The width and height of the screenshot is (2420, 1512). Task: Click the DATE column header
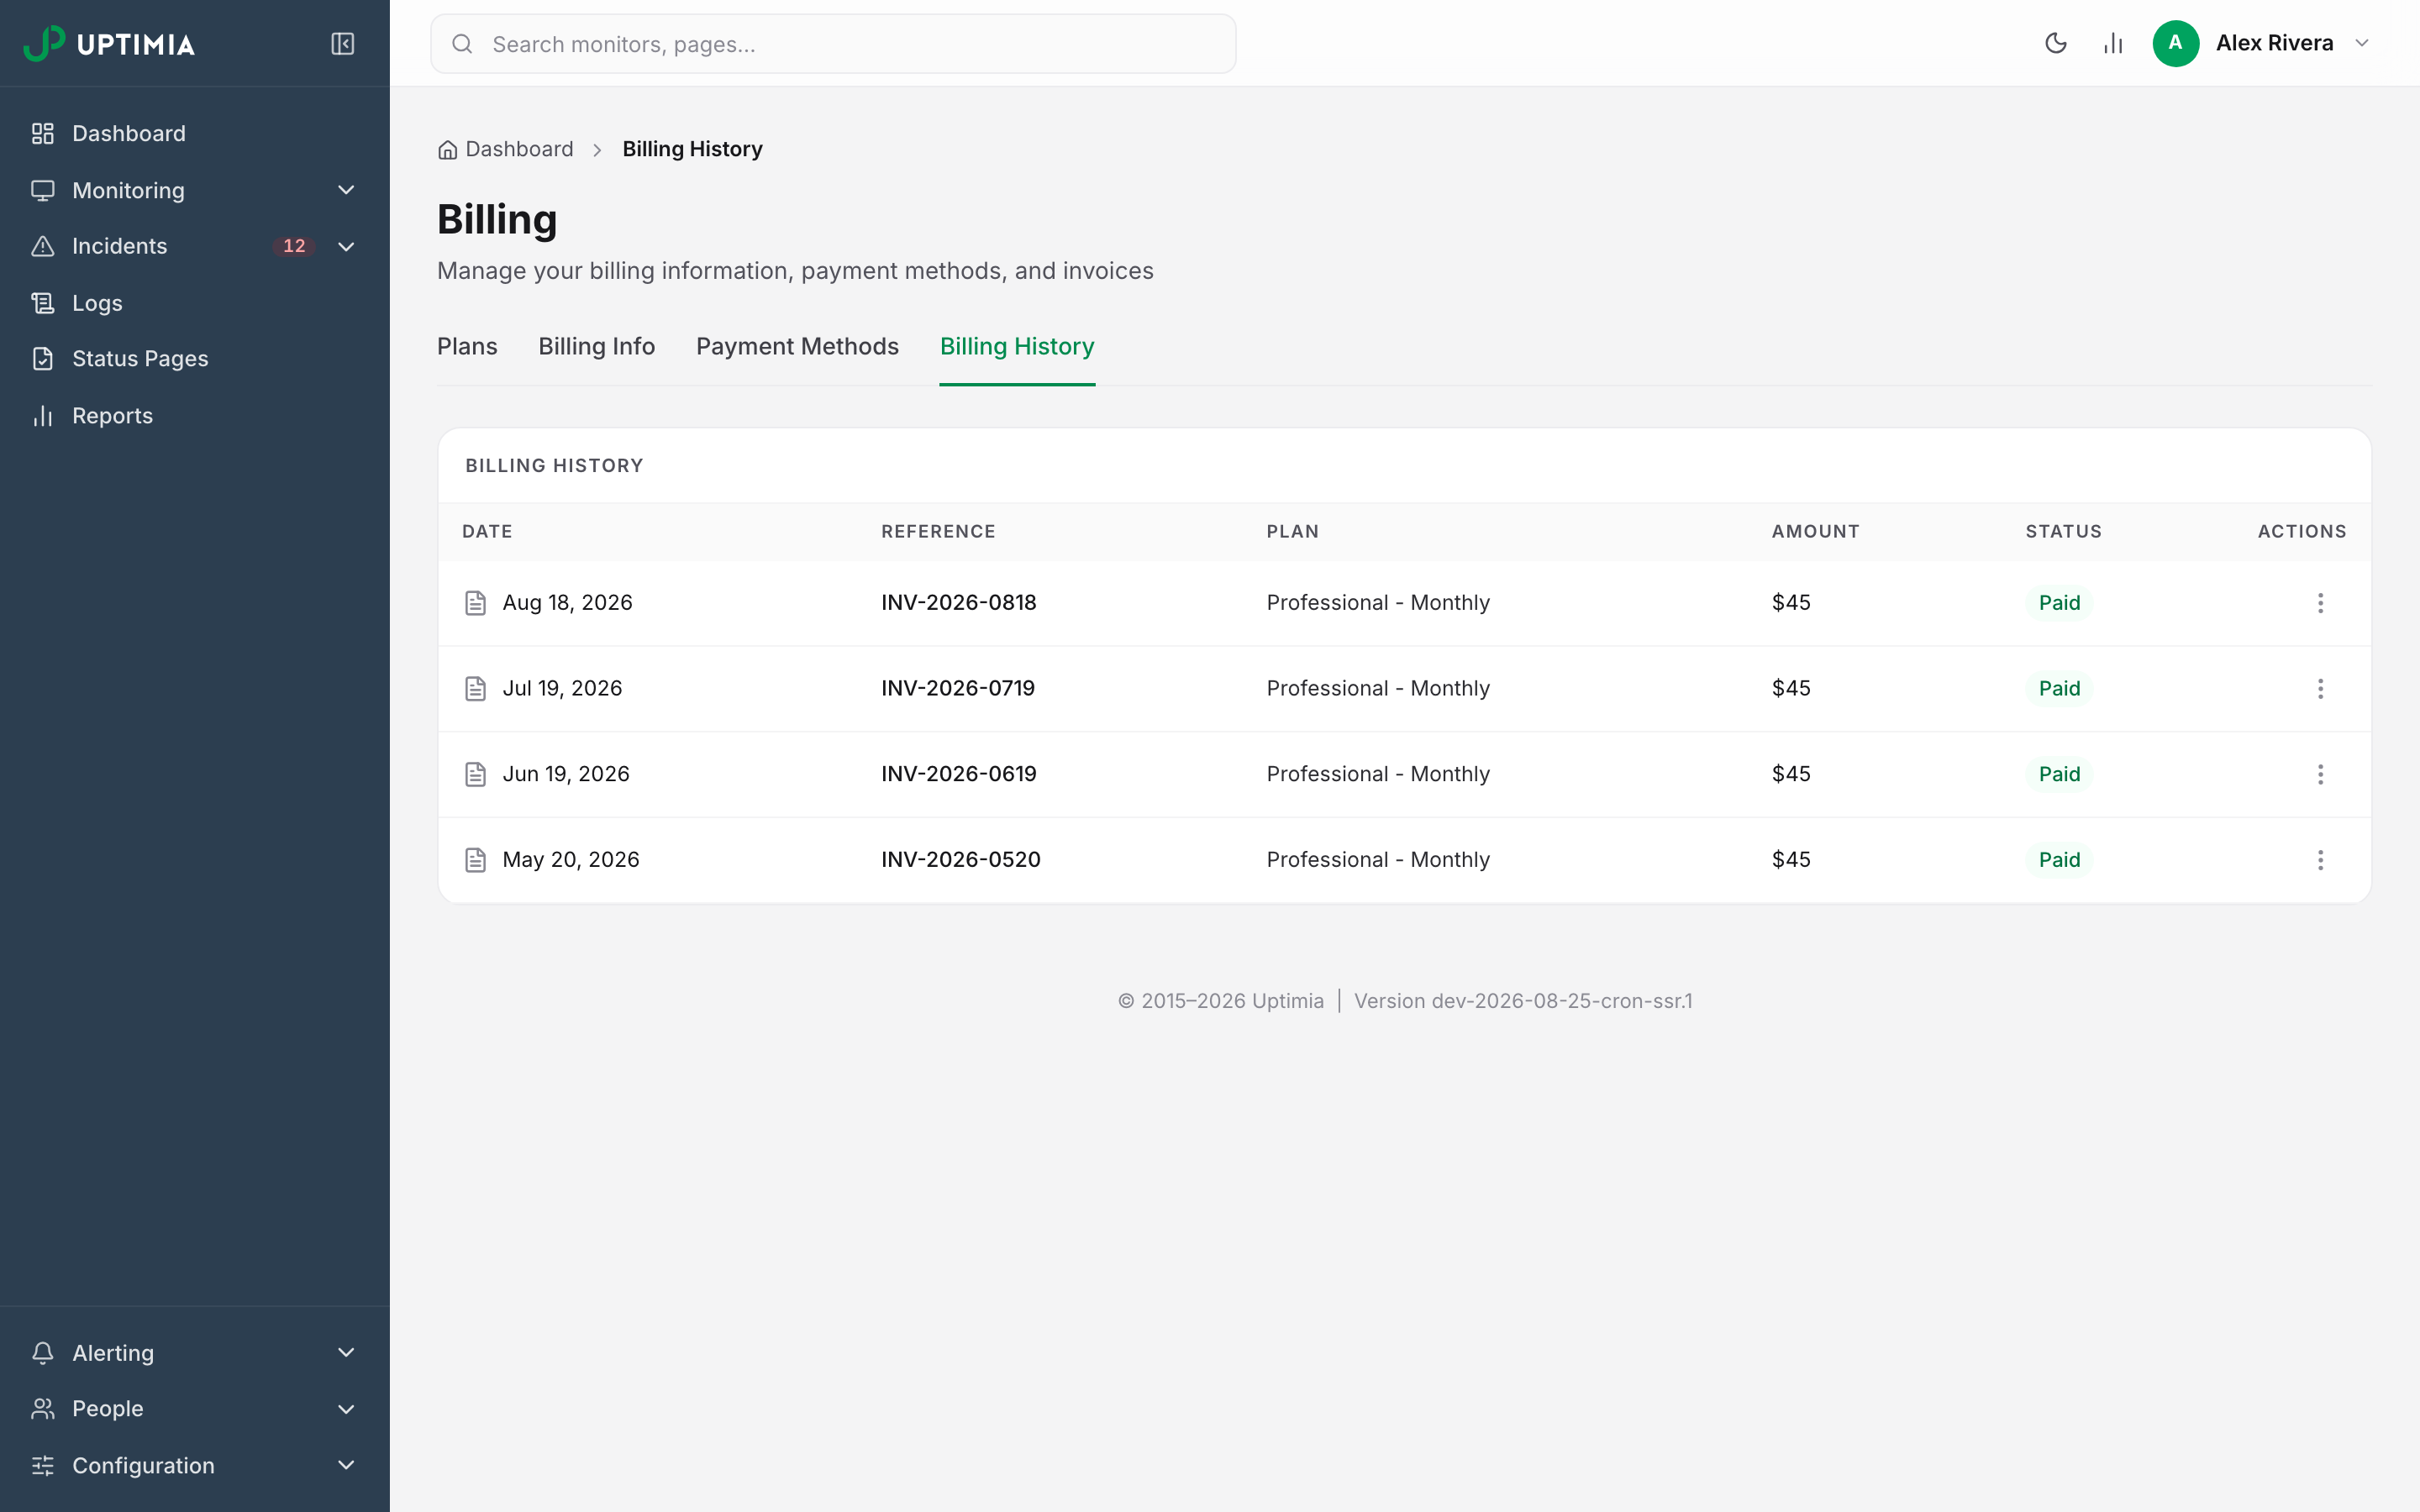487,532
